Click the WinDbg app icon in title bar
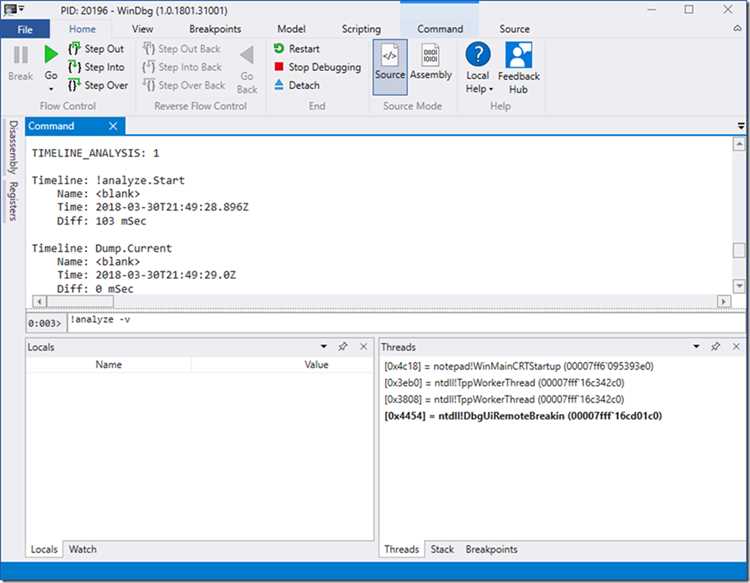 [10, 9]
